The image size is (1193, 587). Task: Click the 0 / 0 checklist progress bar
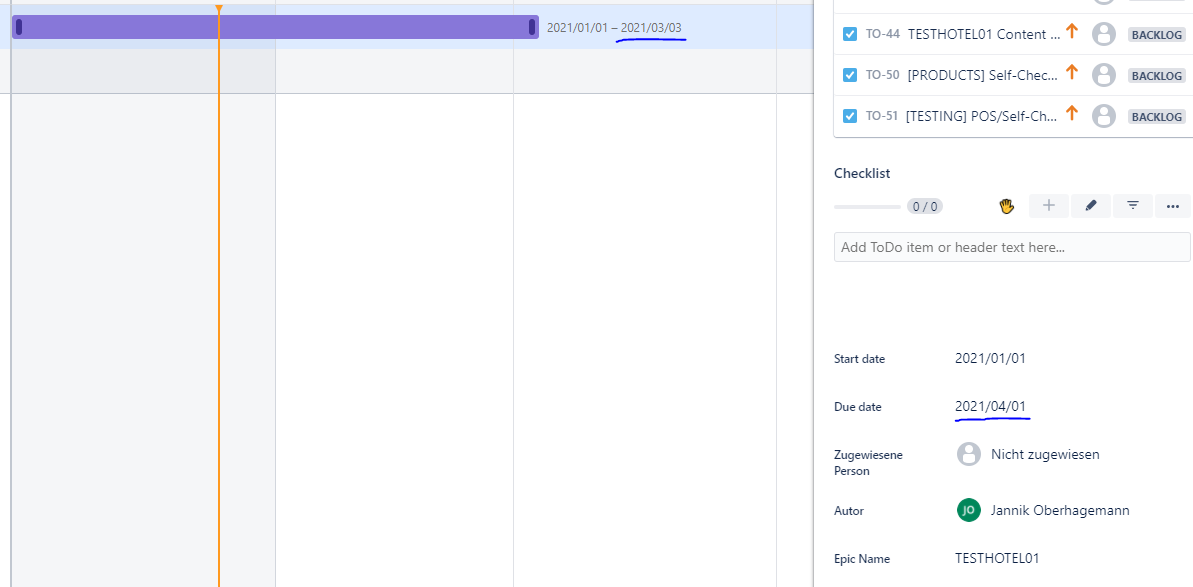867,206
